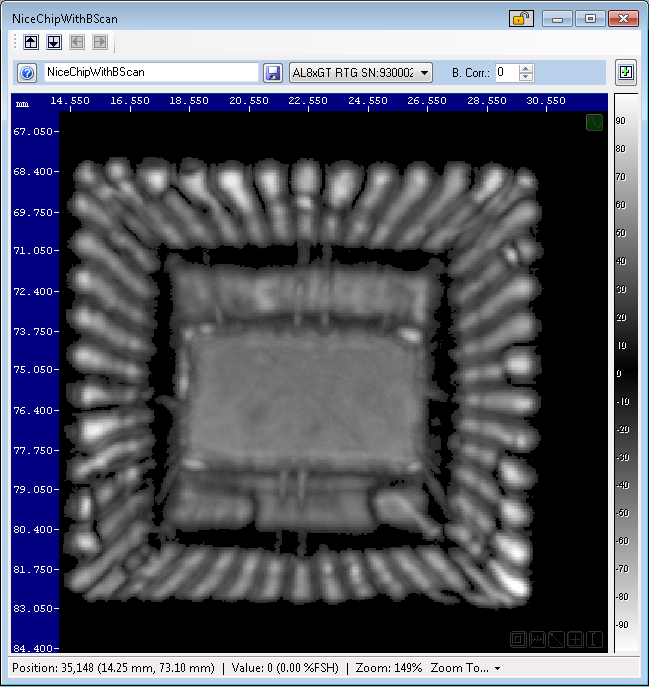The width and height of the screenshot is (649, 687).
Task: Click the import (up arrow) toolbar icon
Action: pyautogui.click(x=31, y=42)
